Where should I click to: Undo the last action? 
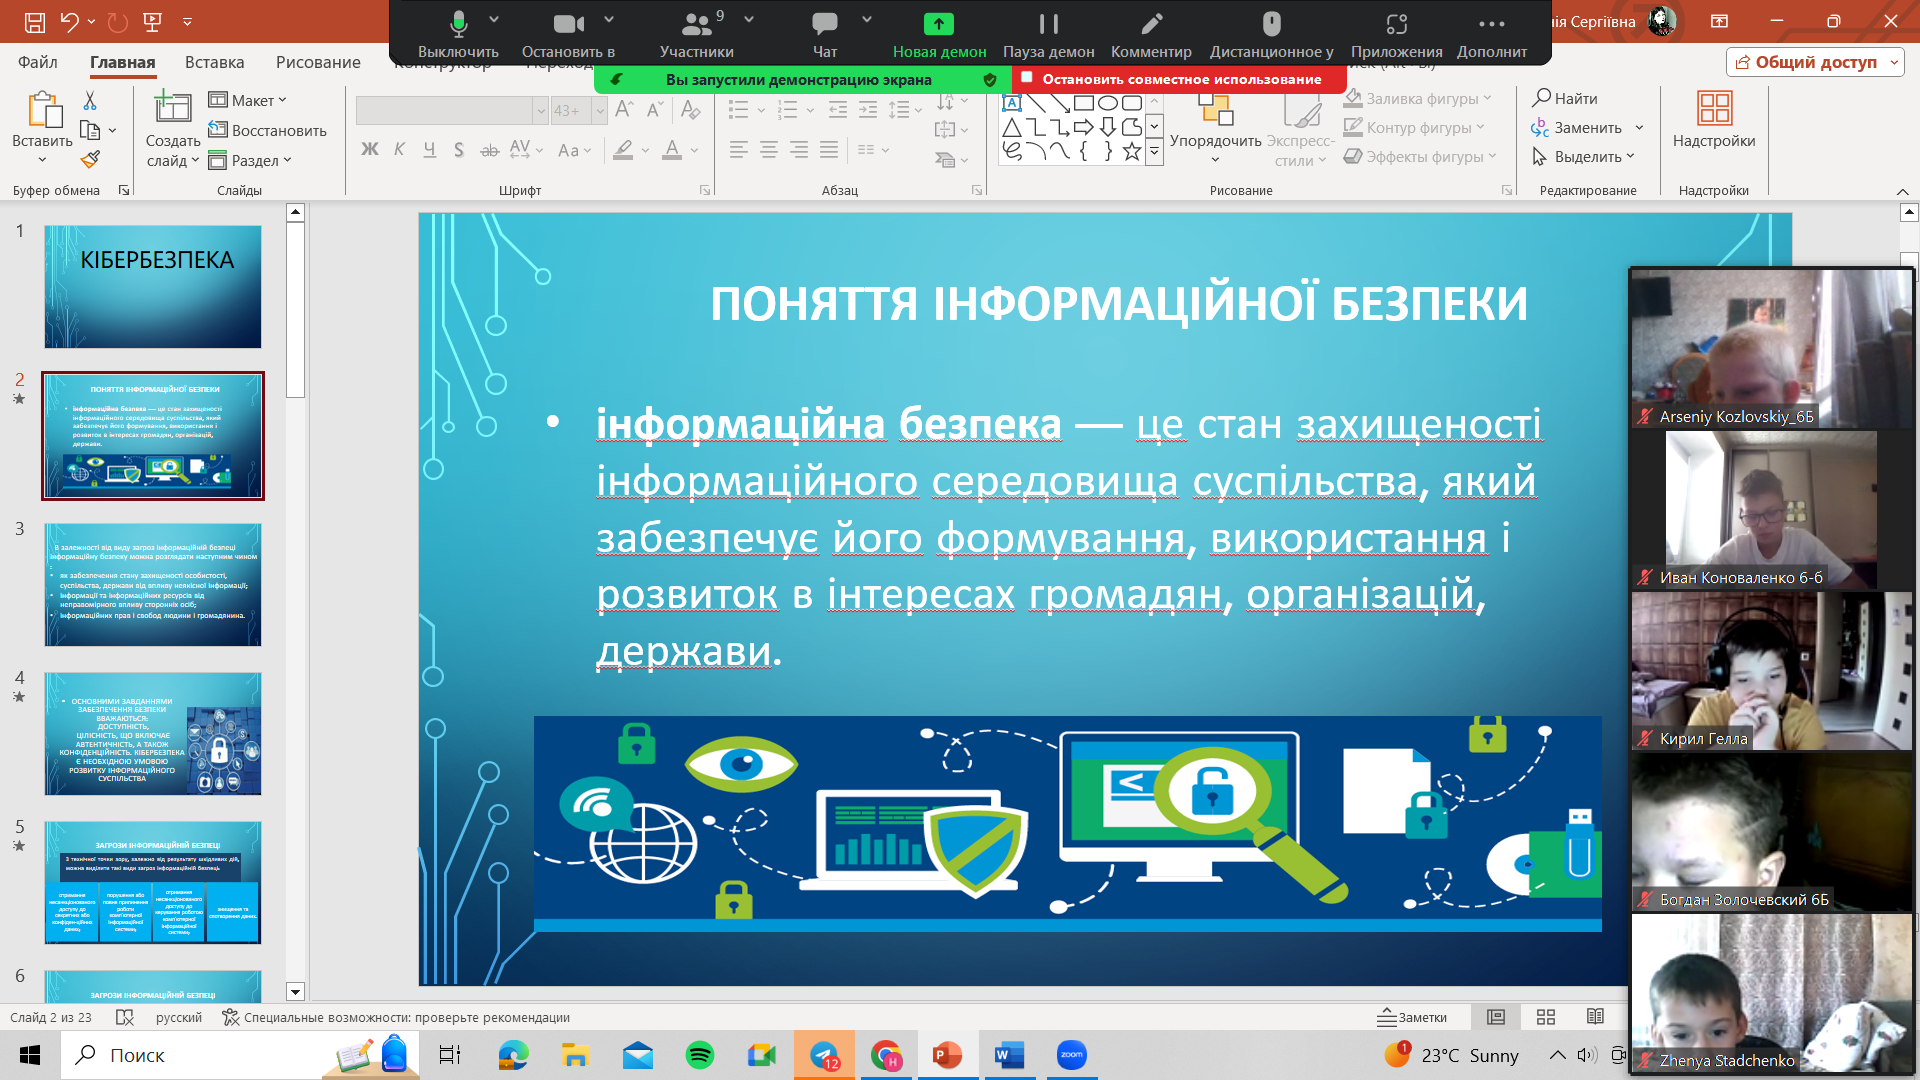(69, 21)
